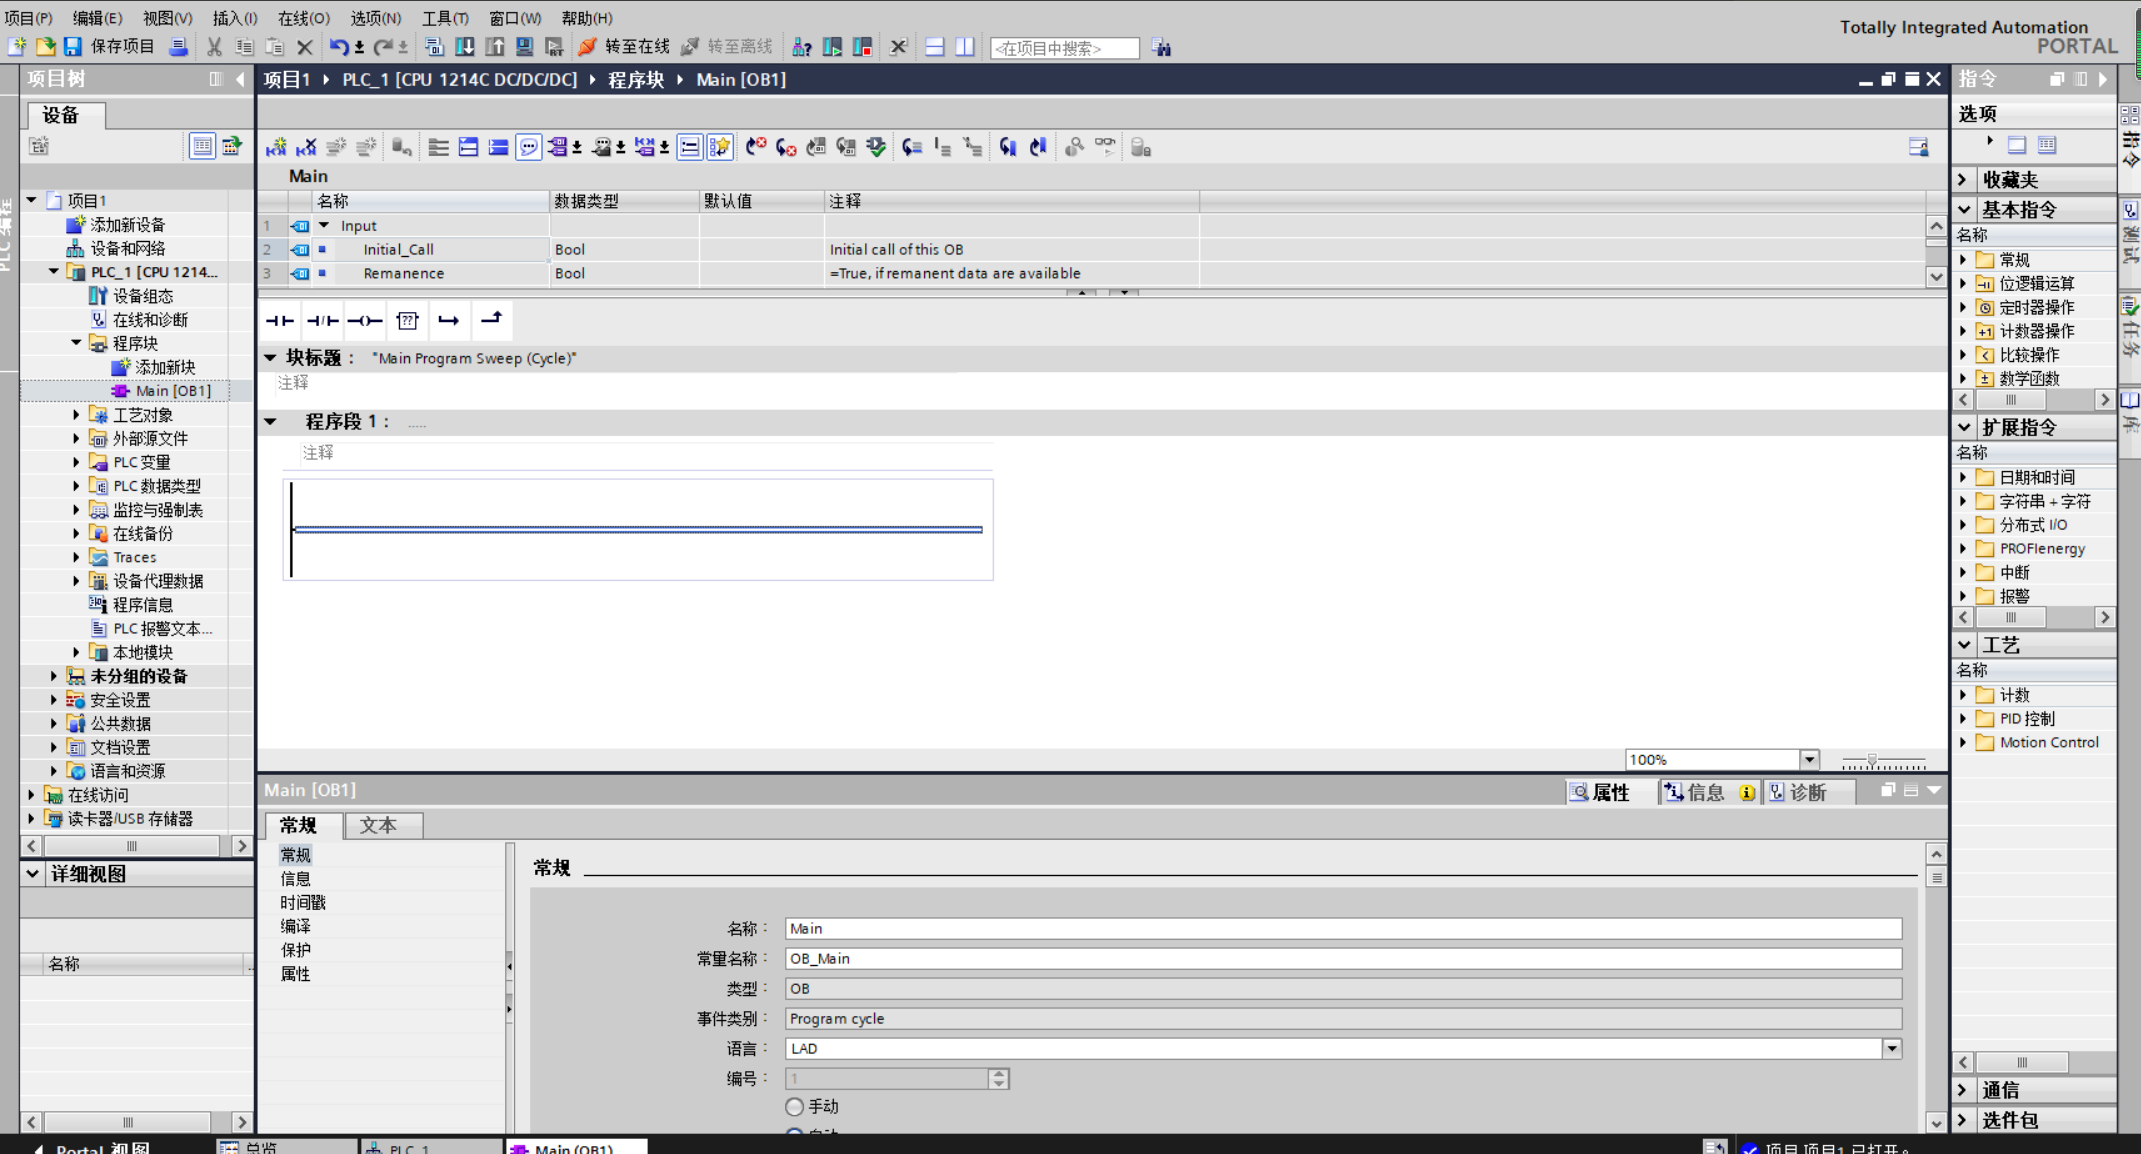Insert an output coil element
Image resolution: width=2141 pixels, height=1154 pixels.
[365, 321]
